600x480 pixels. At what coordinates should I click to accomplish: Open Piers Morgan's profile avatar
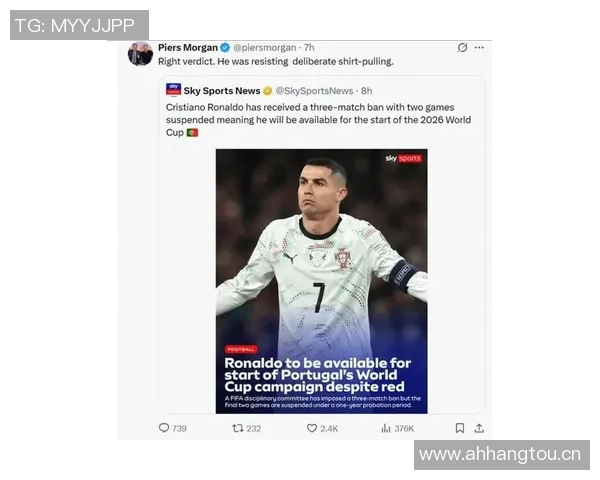(x=140, y=54)
